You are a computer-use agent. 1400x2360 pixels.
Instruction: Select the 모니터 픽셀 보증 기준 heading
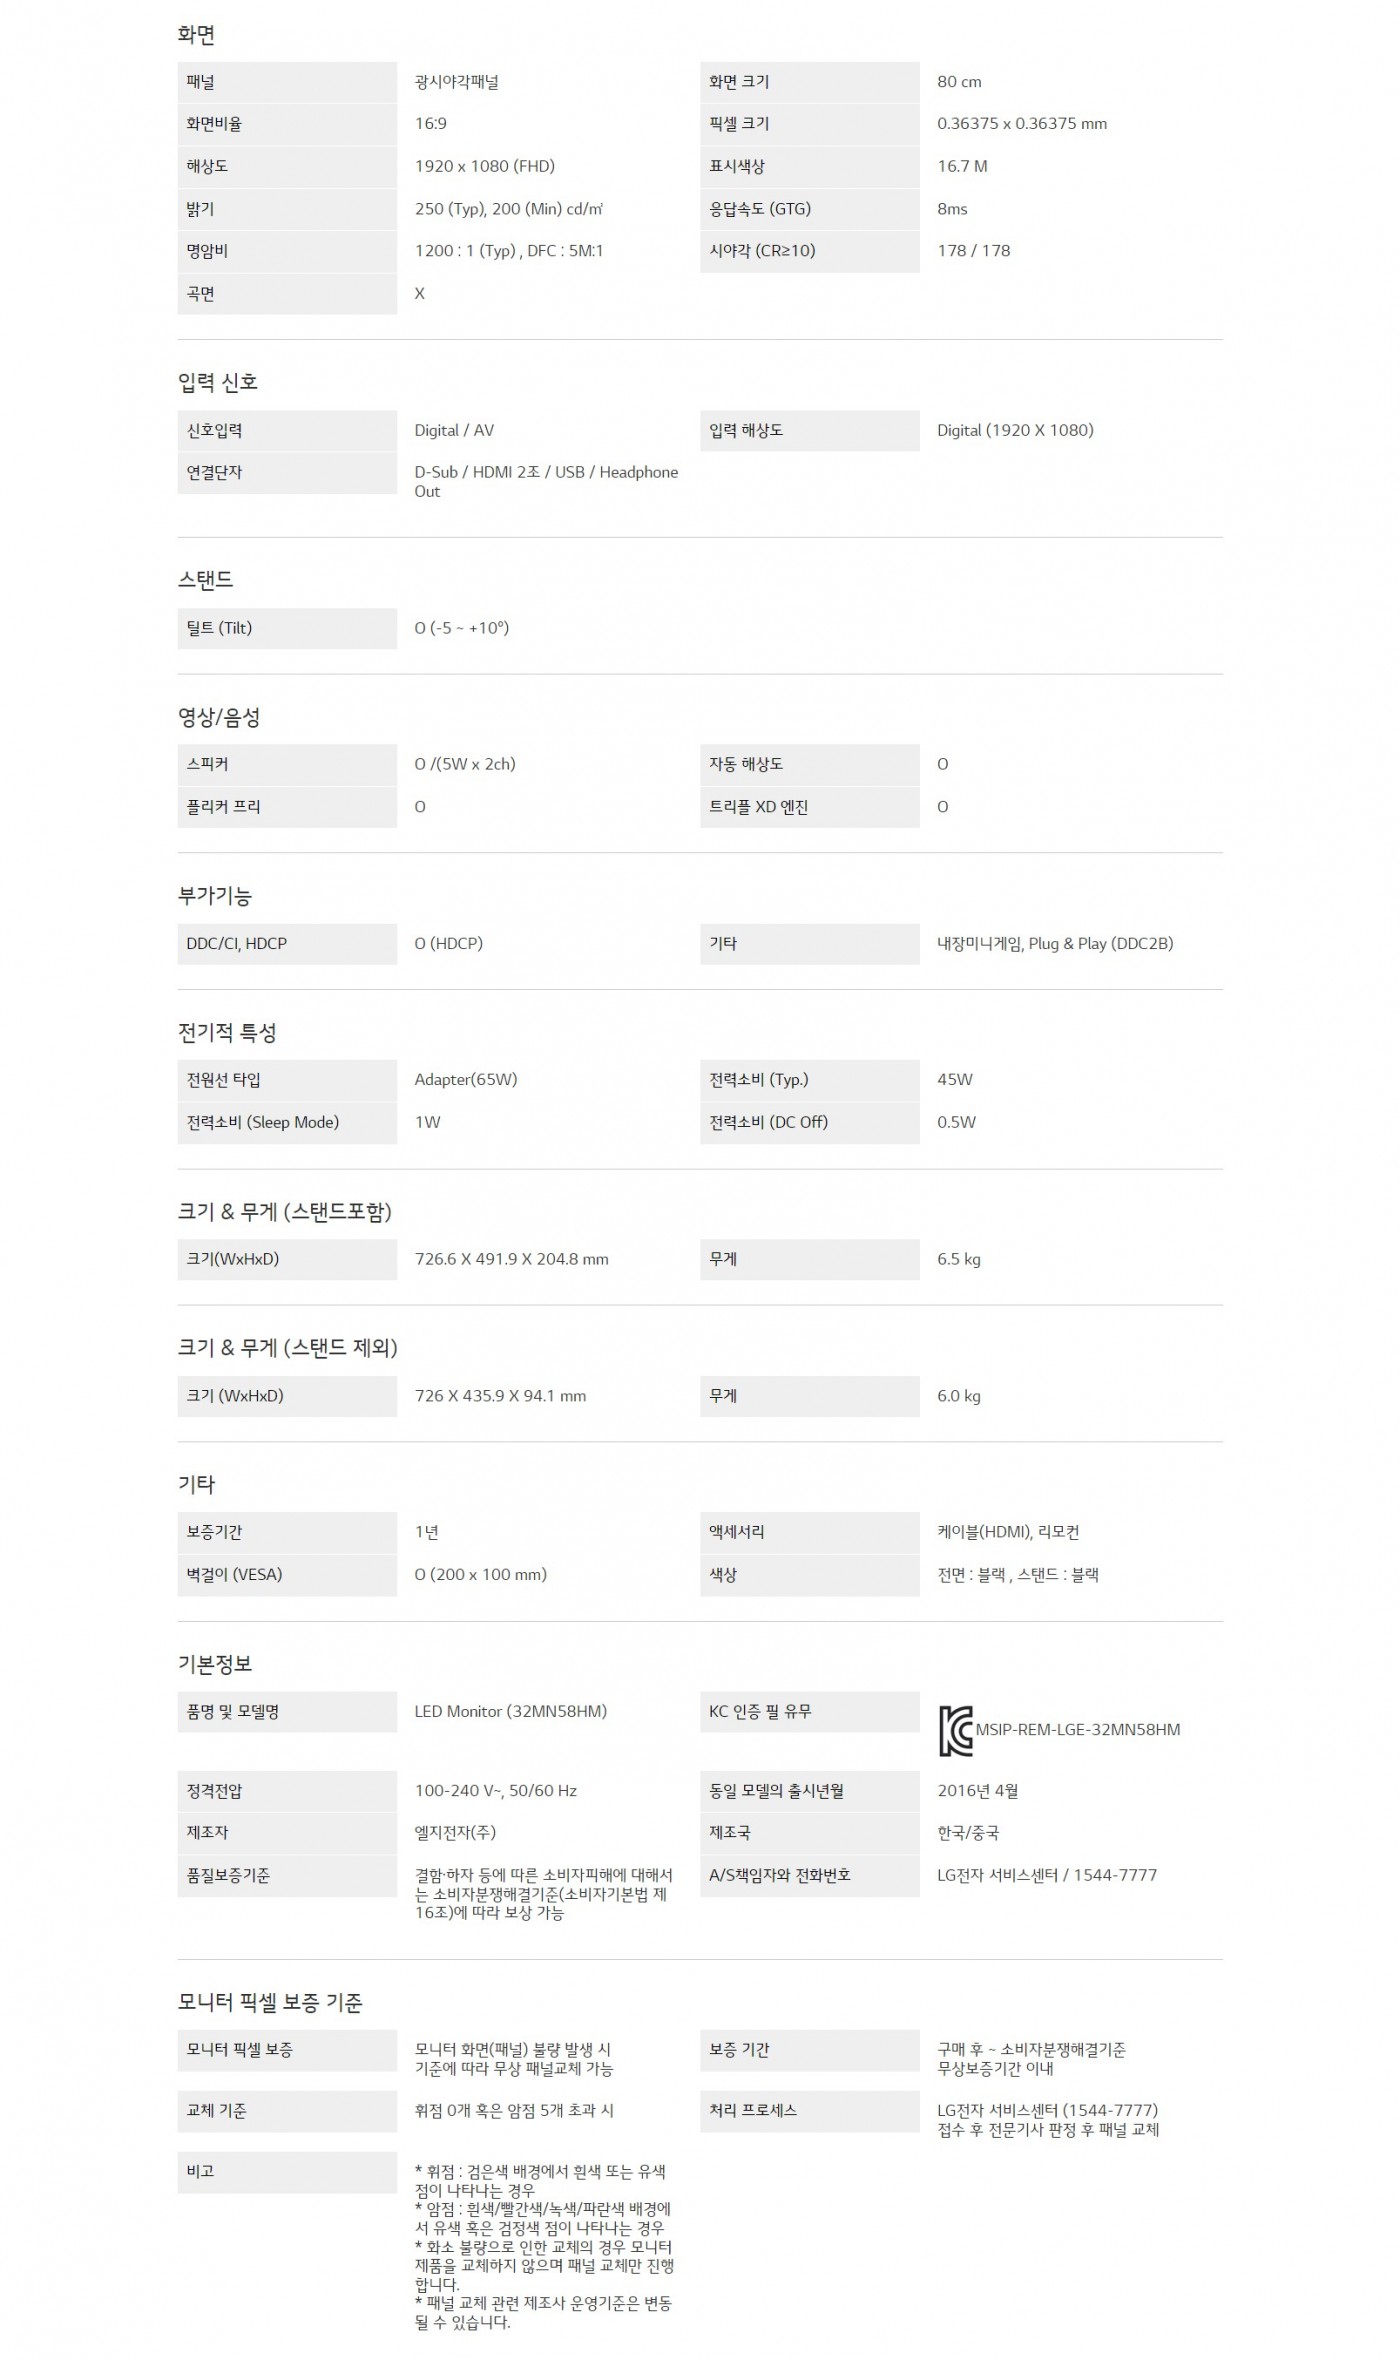pos(270,2002)
